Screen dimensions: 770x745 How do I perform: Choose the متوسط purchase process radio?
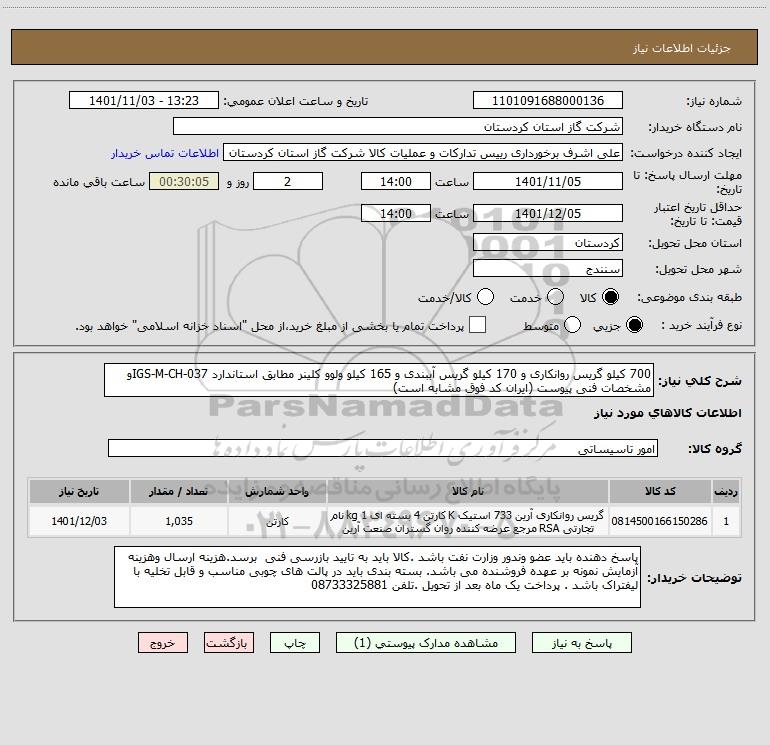[573, 325]
